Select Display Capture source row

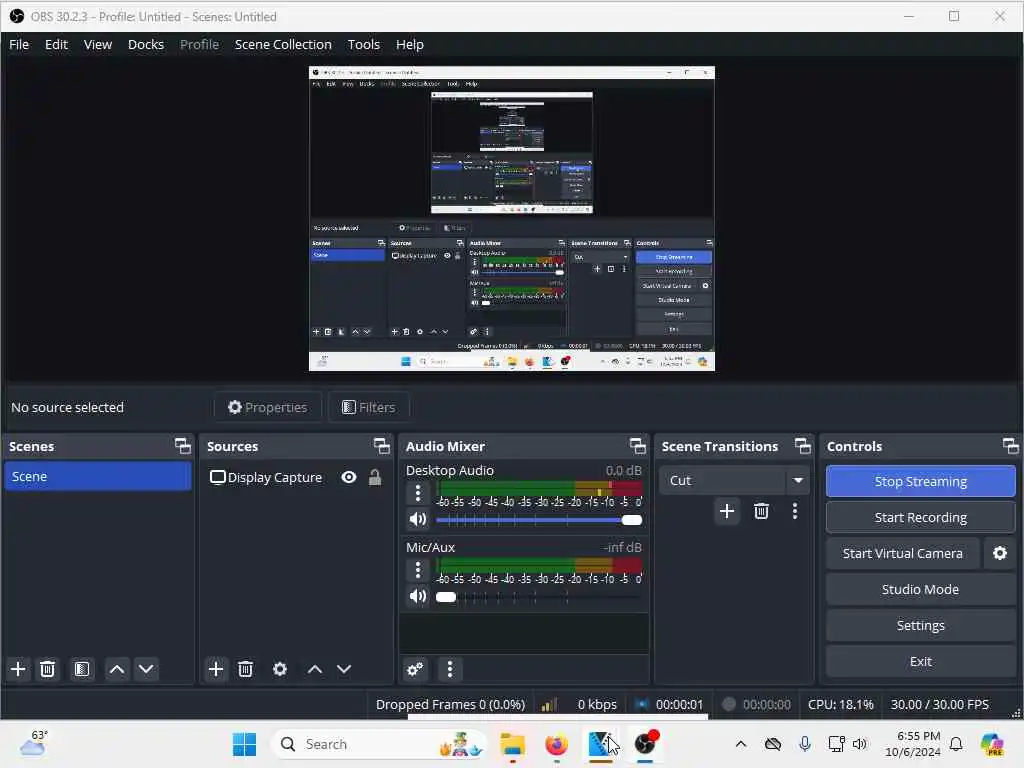click(295, 477)
